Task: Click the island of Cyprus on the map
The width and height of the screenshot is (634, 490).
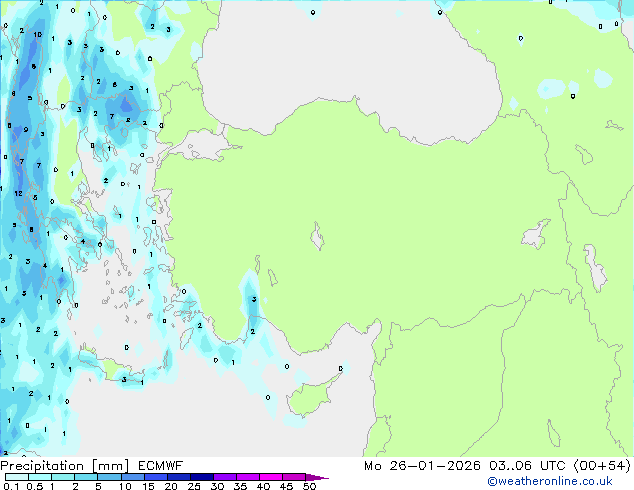Action: pyautogui.click(x=311, y=397)
